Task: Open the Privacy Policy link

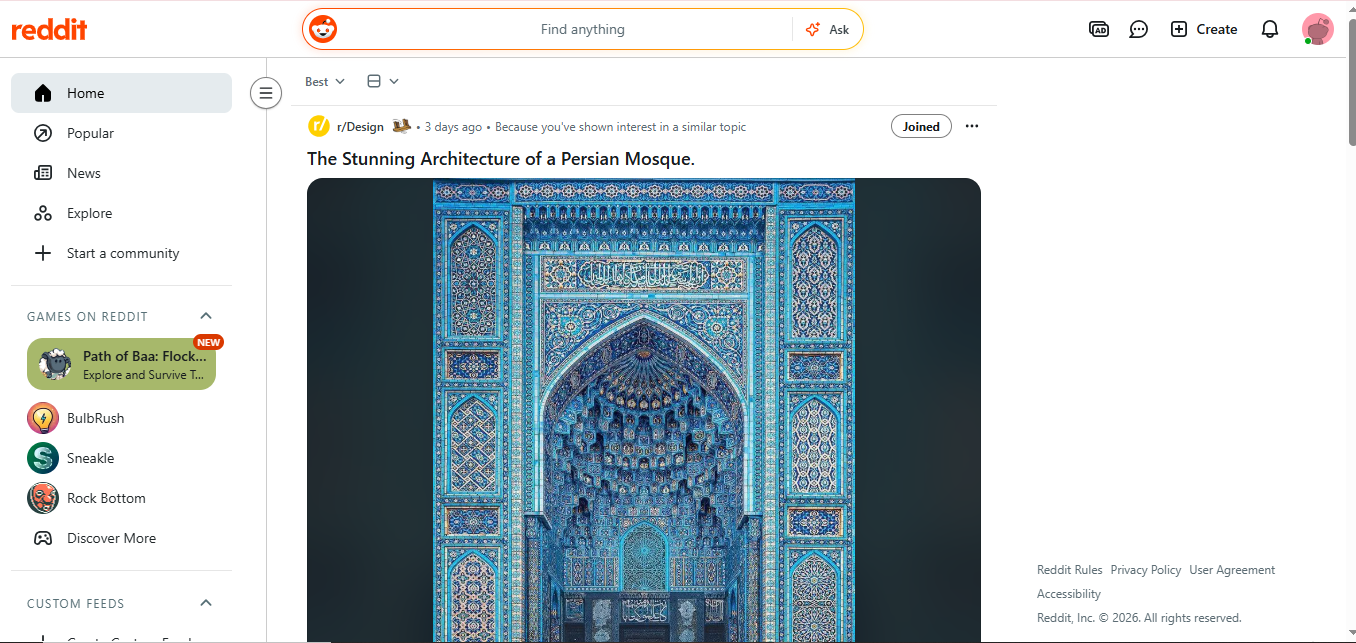Action: (x=1145, y=570)
